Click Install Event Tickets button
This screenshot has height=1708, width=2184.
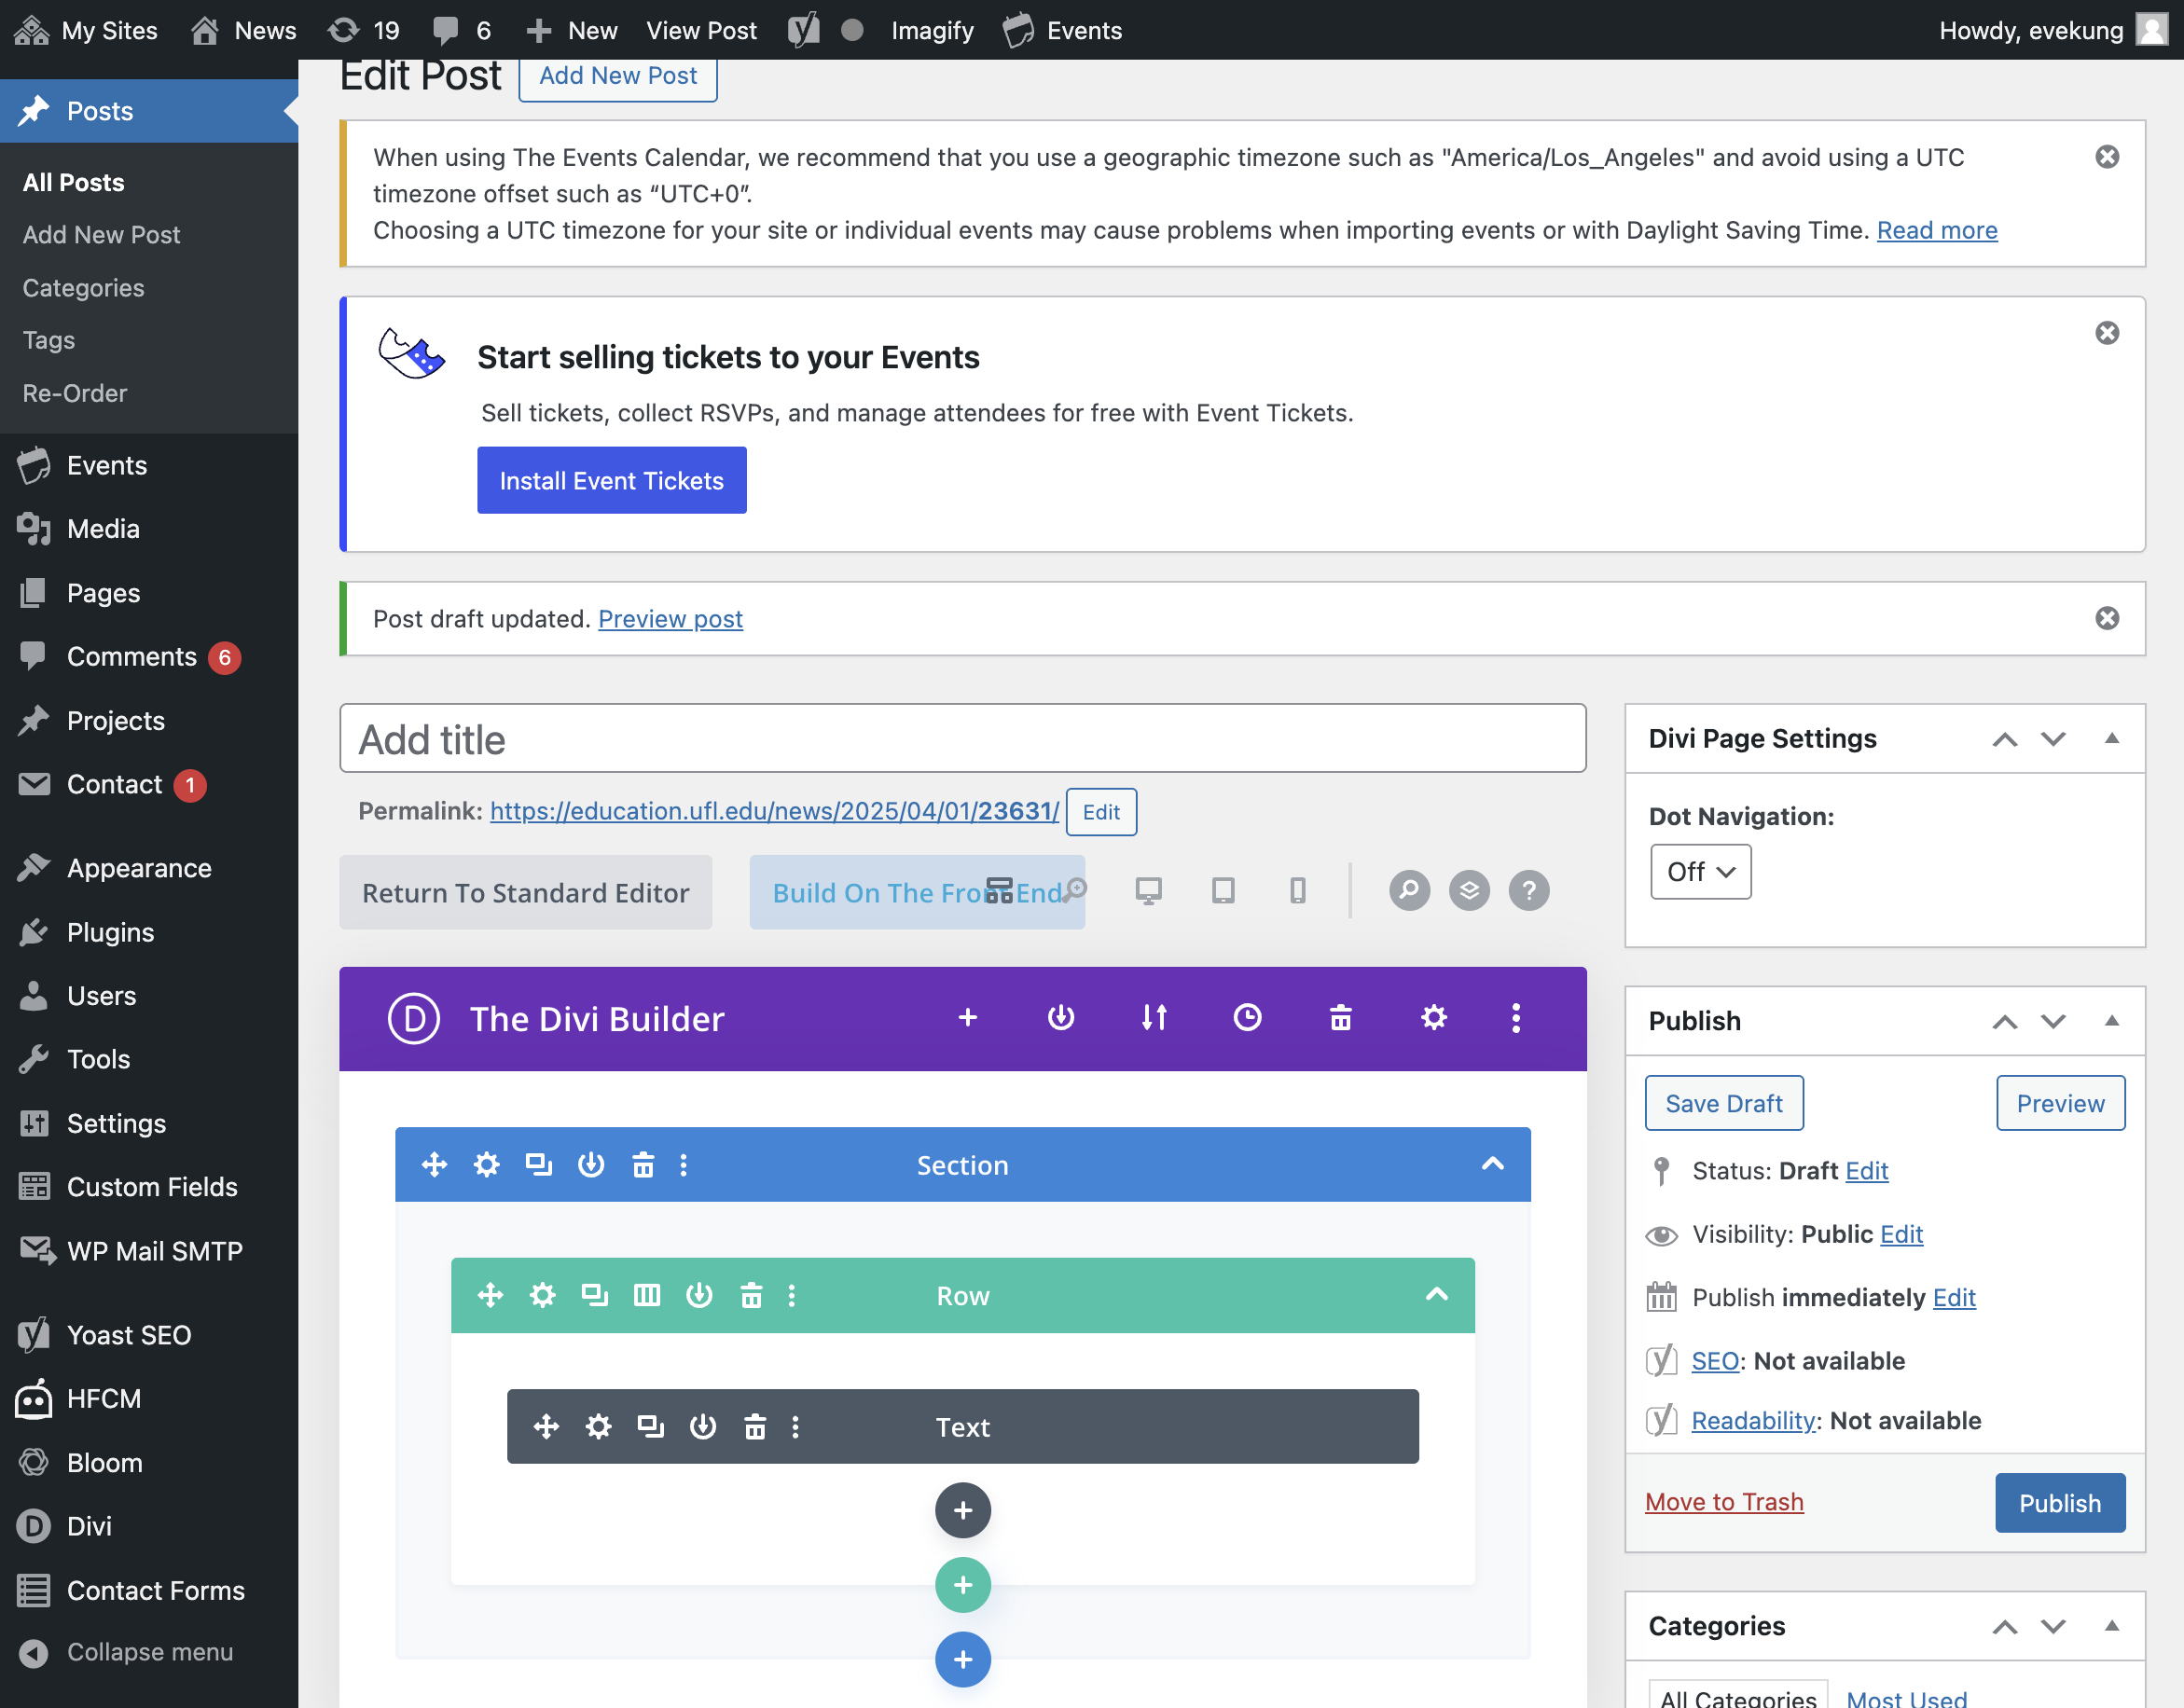pyautogui.click(x=611, y=481)
